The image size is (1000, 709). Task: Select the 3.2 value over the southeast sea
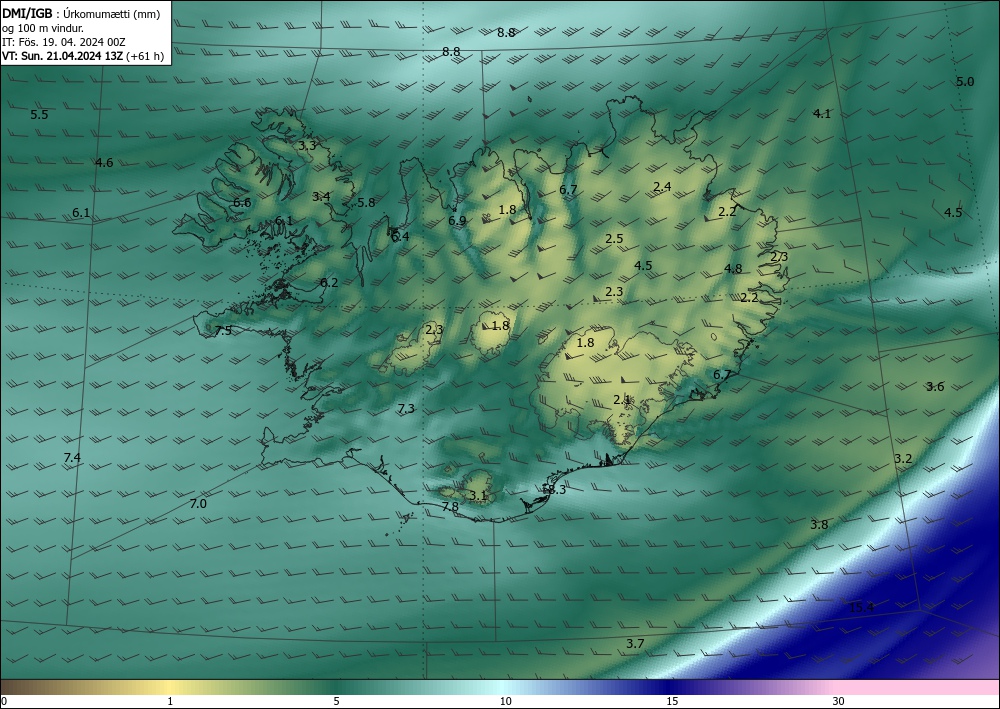coord(903,458)
